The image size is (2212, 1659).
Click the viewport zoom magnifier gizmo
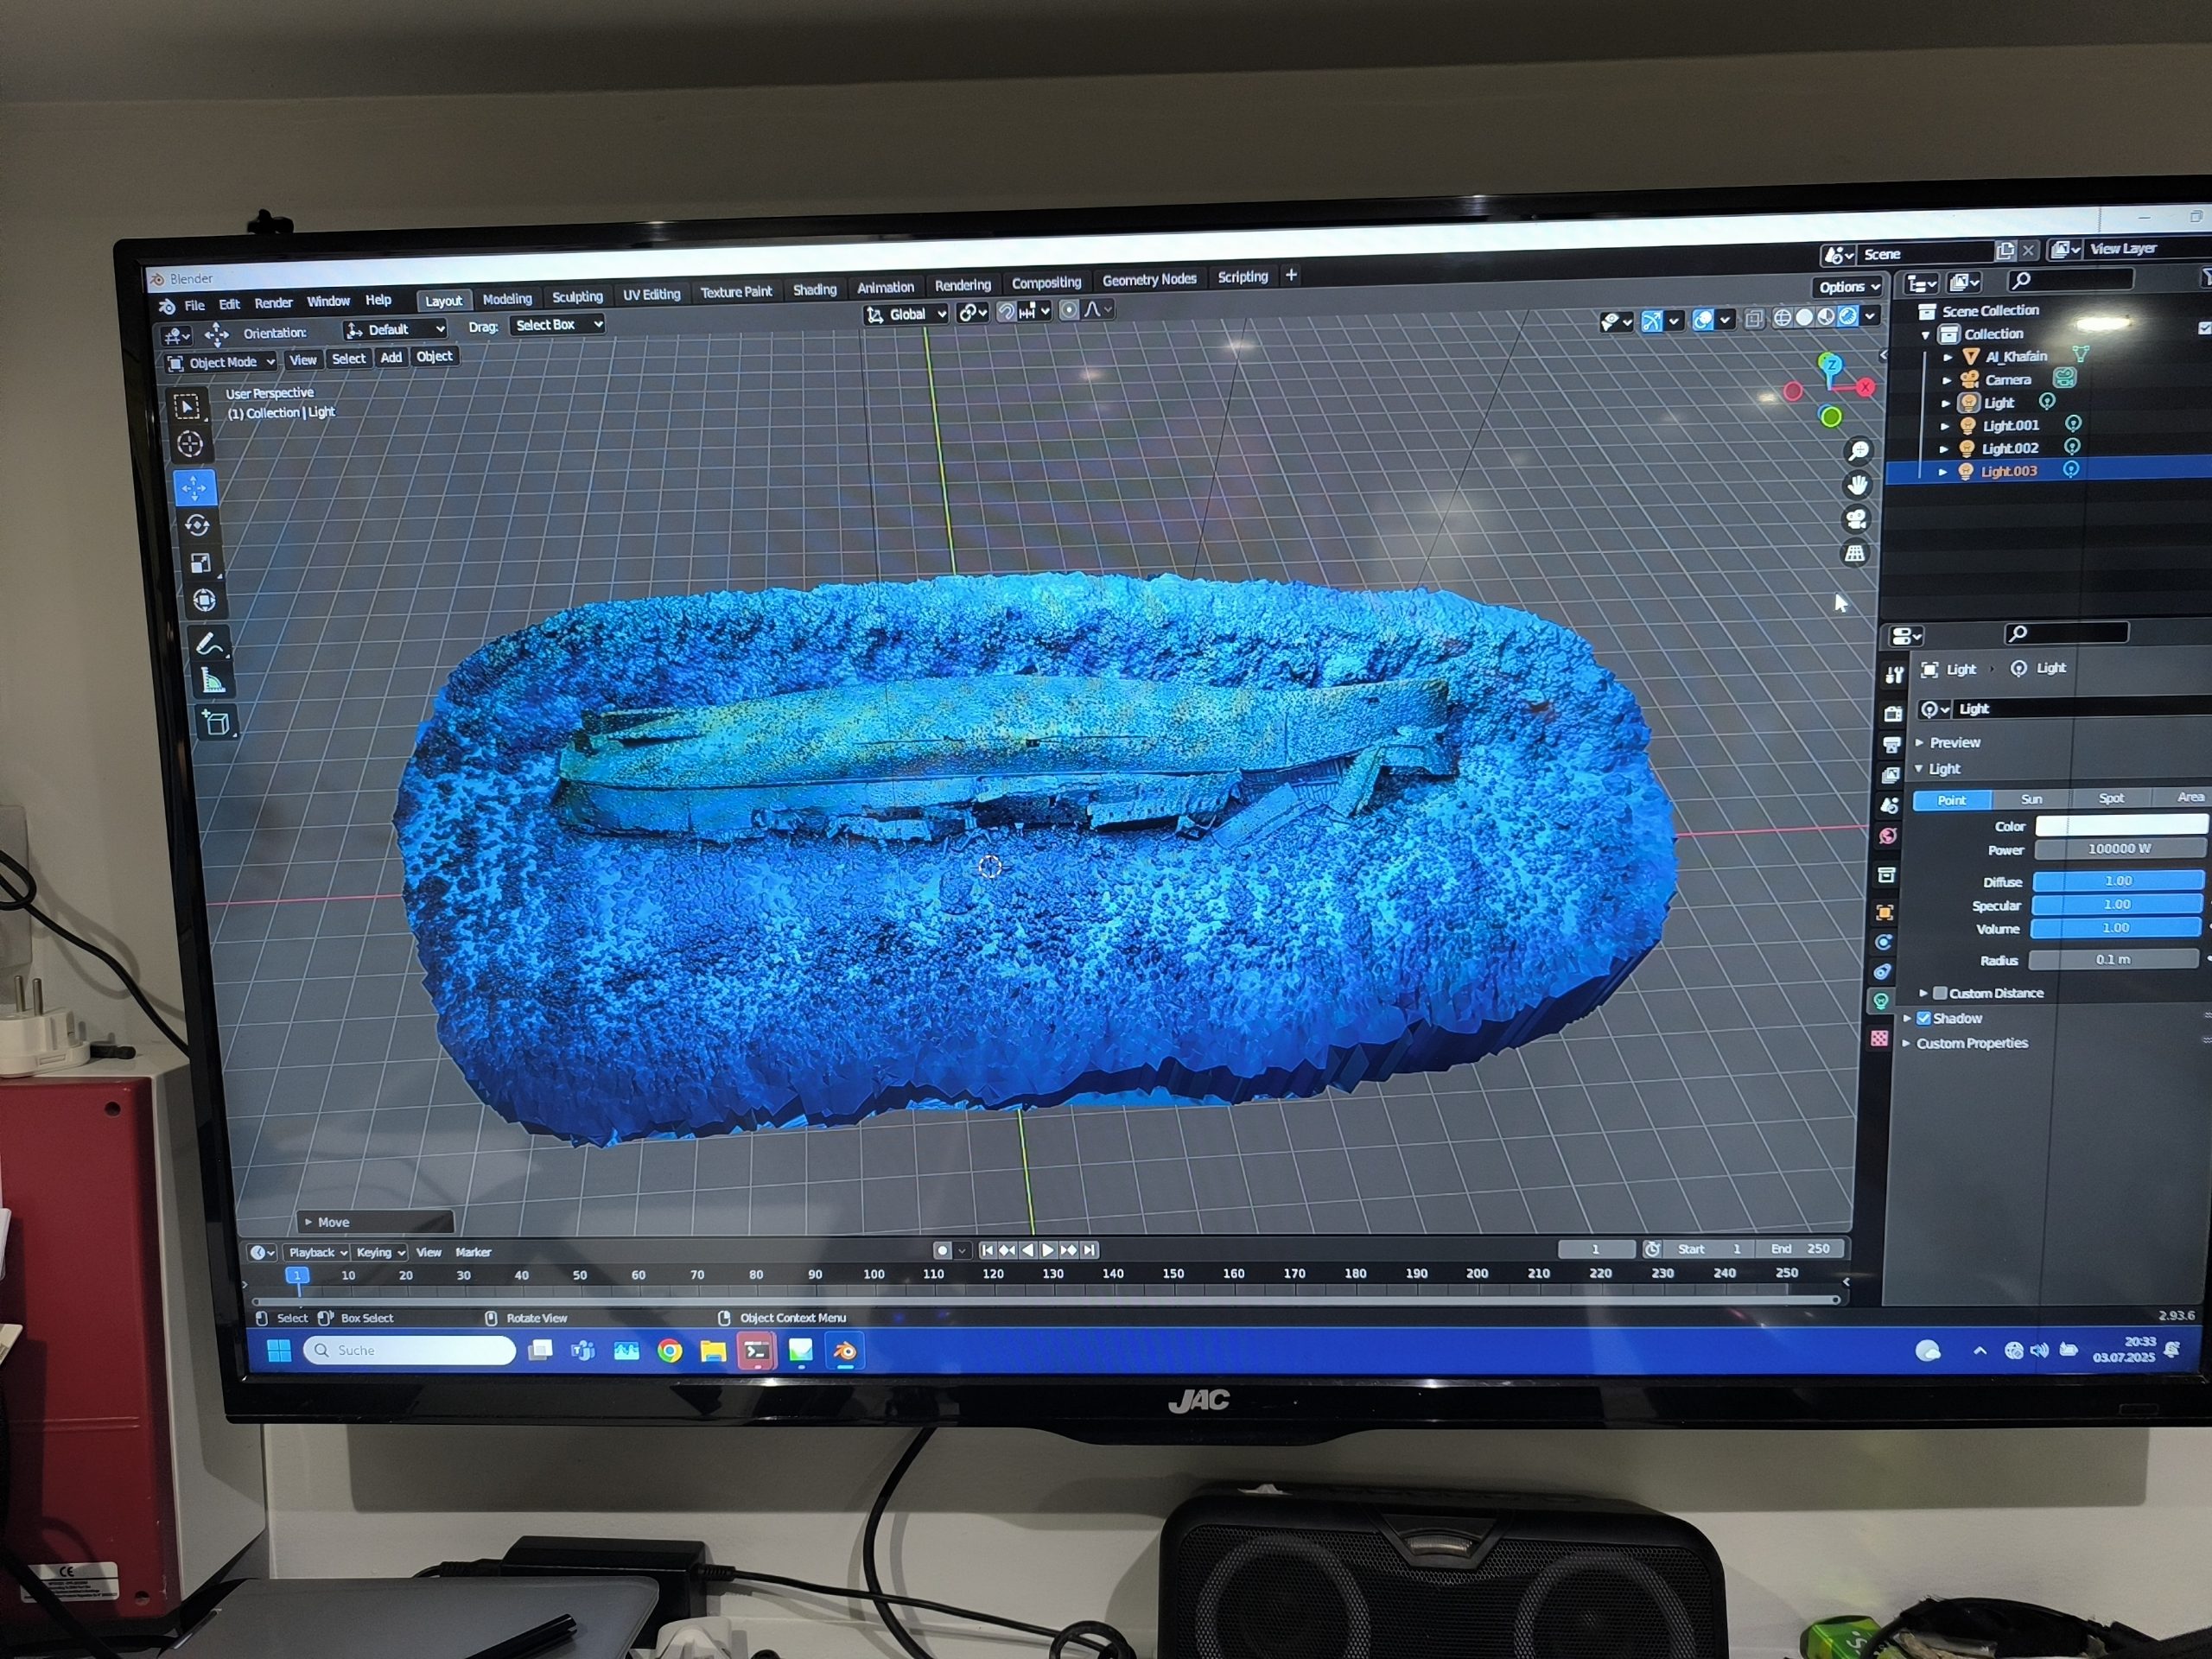1858,451
